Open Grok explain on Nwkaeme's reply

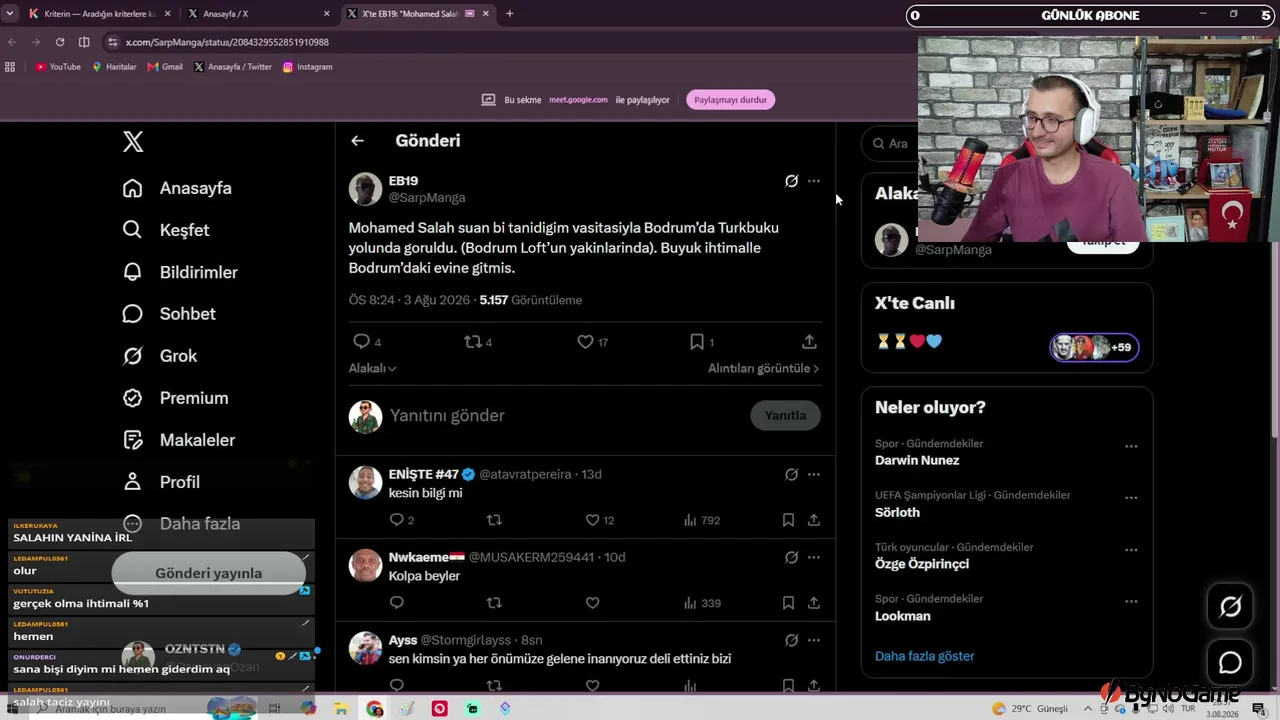[791, 557]
